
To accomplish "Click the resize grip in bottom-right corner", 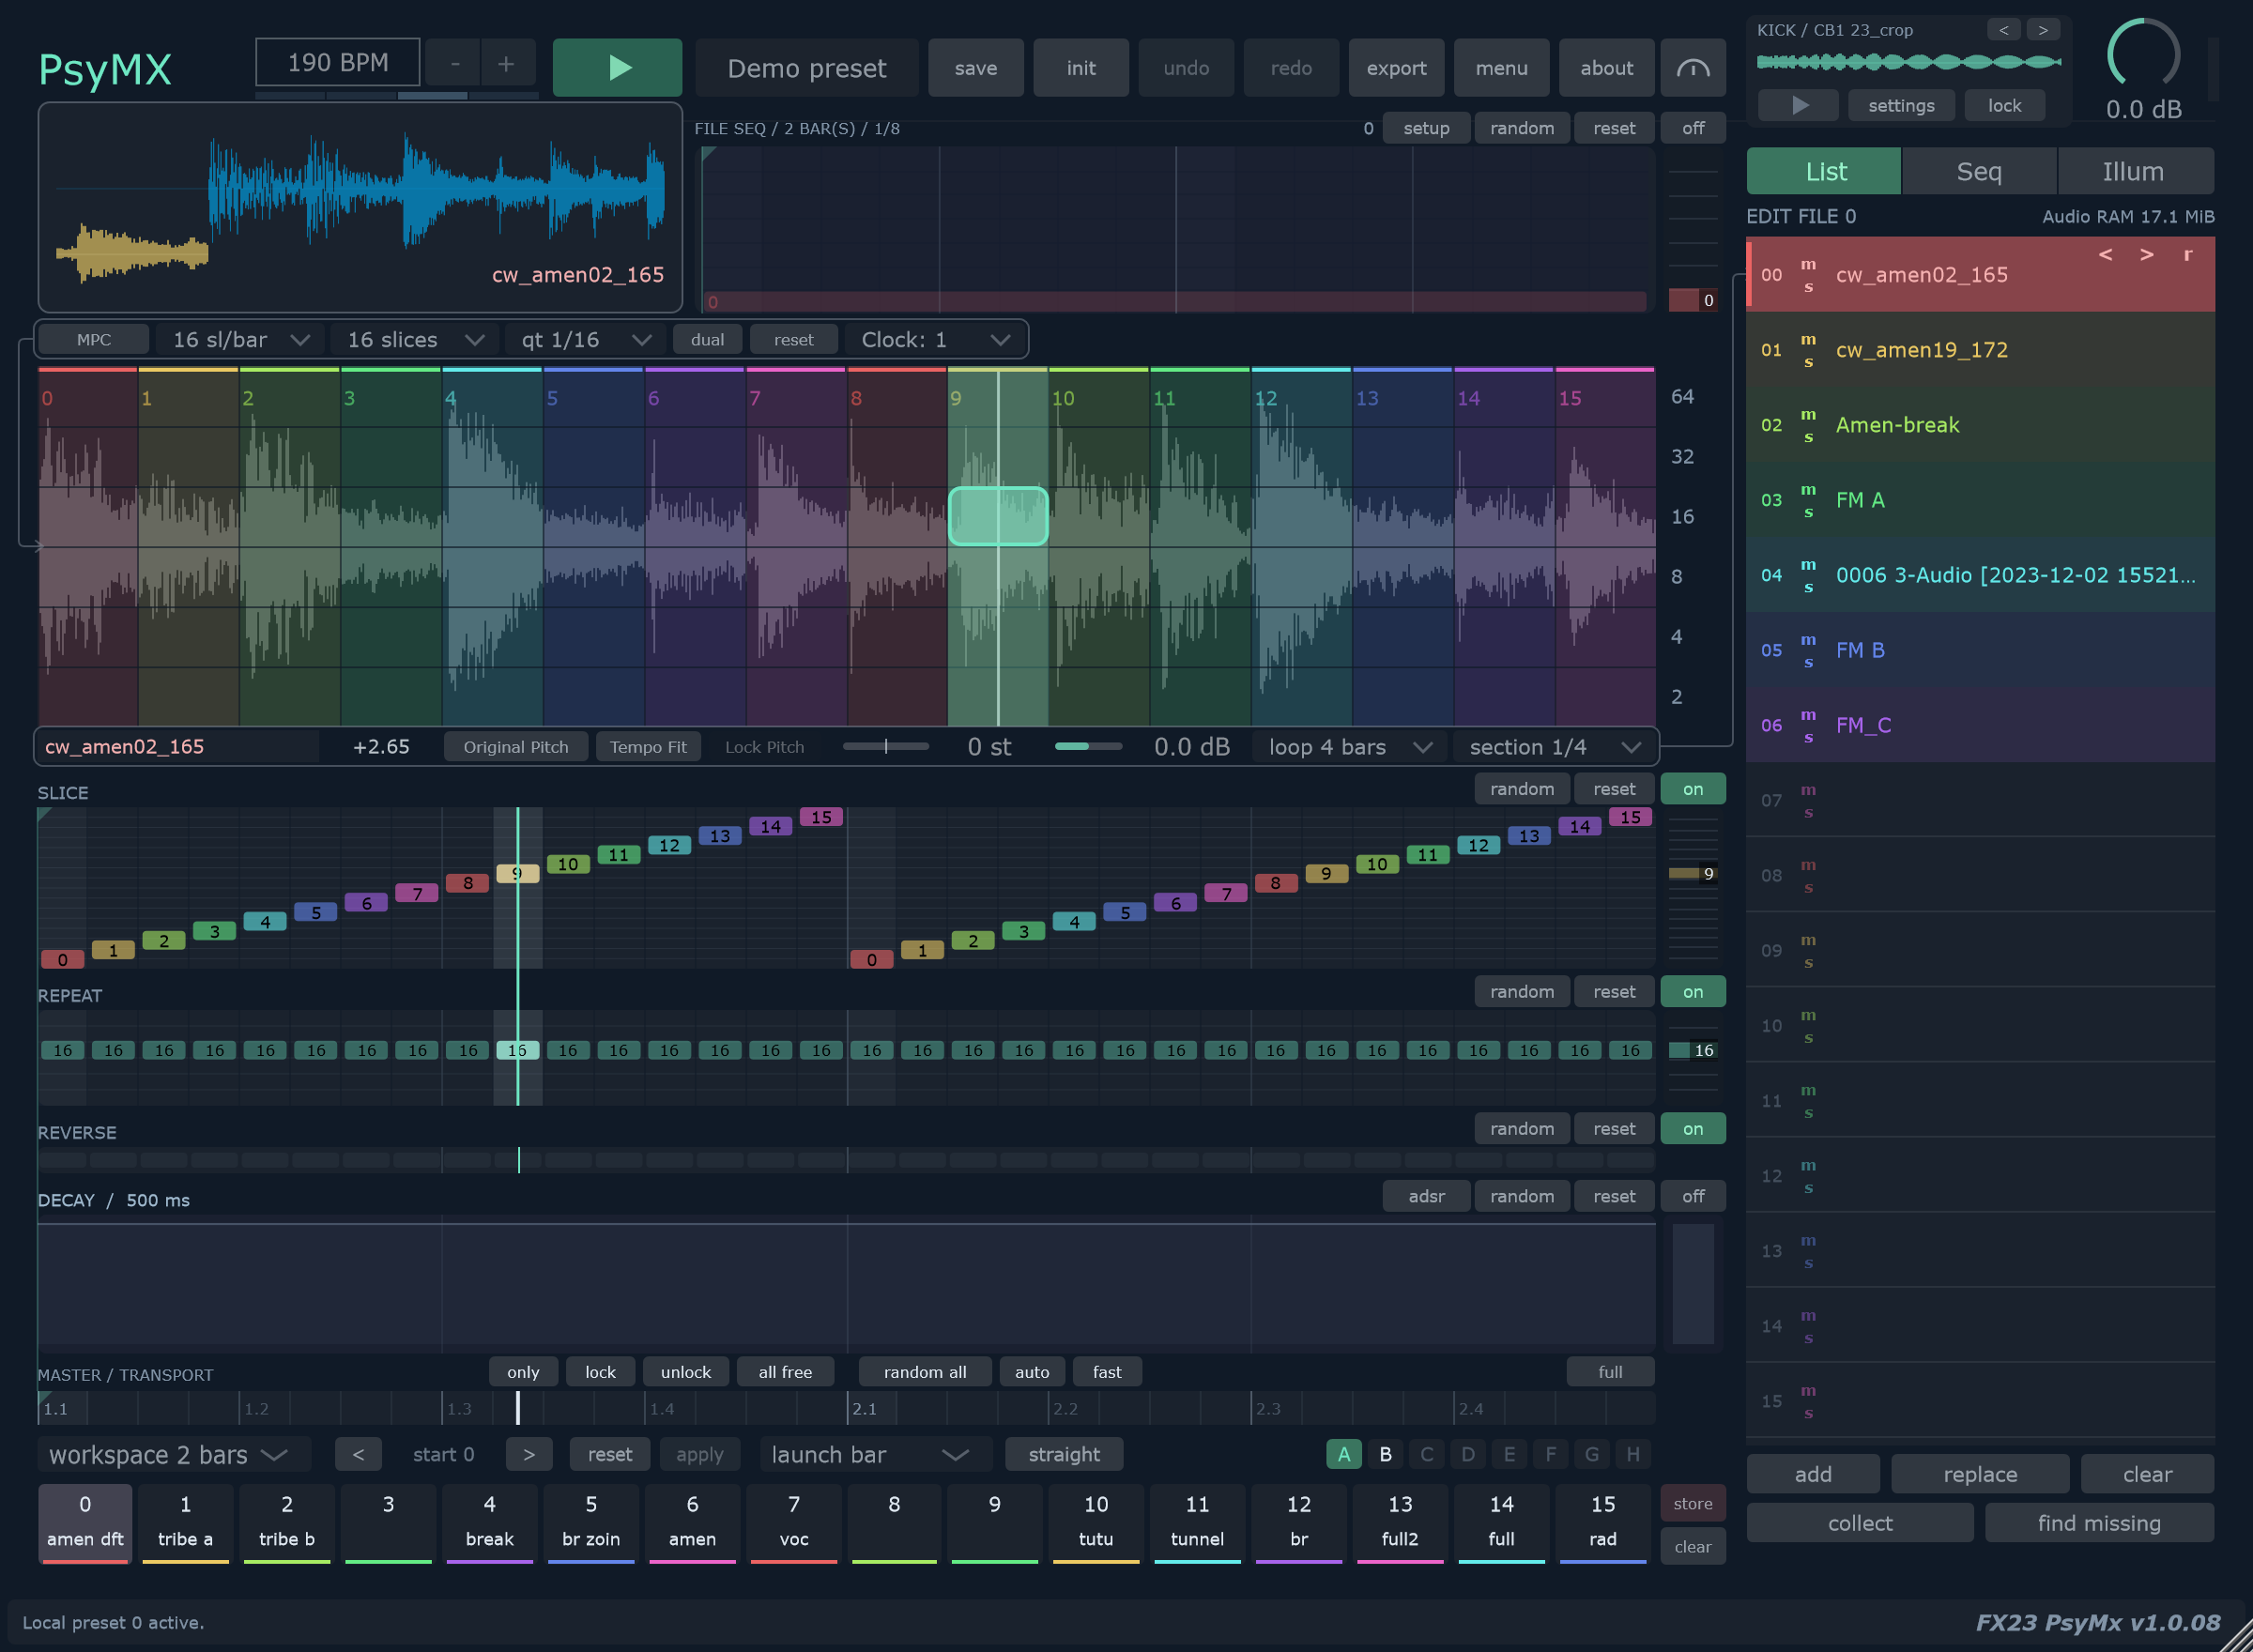I will point(2236,1635).
